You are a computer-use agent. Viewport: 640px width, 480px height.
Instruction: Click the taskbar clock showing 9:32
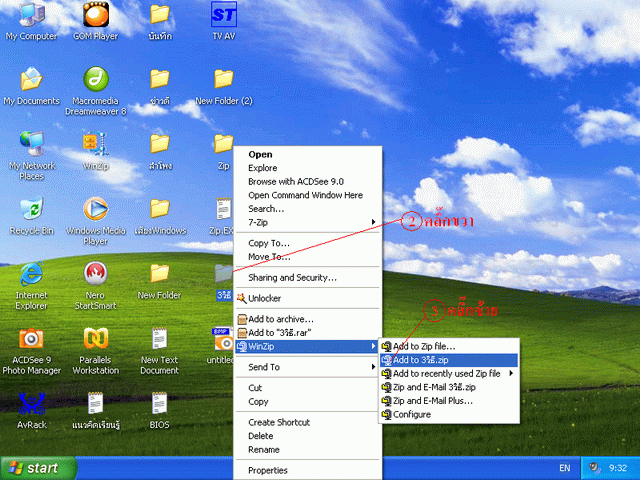618,468
